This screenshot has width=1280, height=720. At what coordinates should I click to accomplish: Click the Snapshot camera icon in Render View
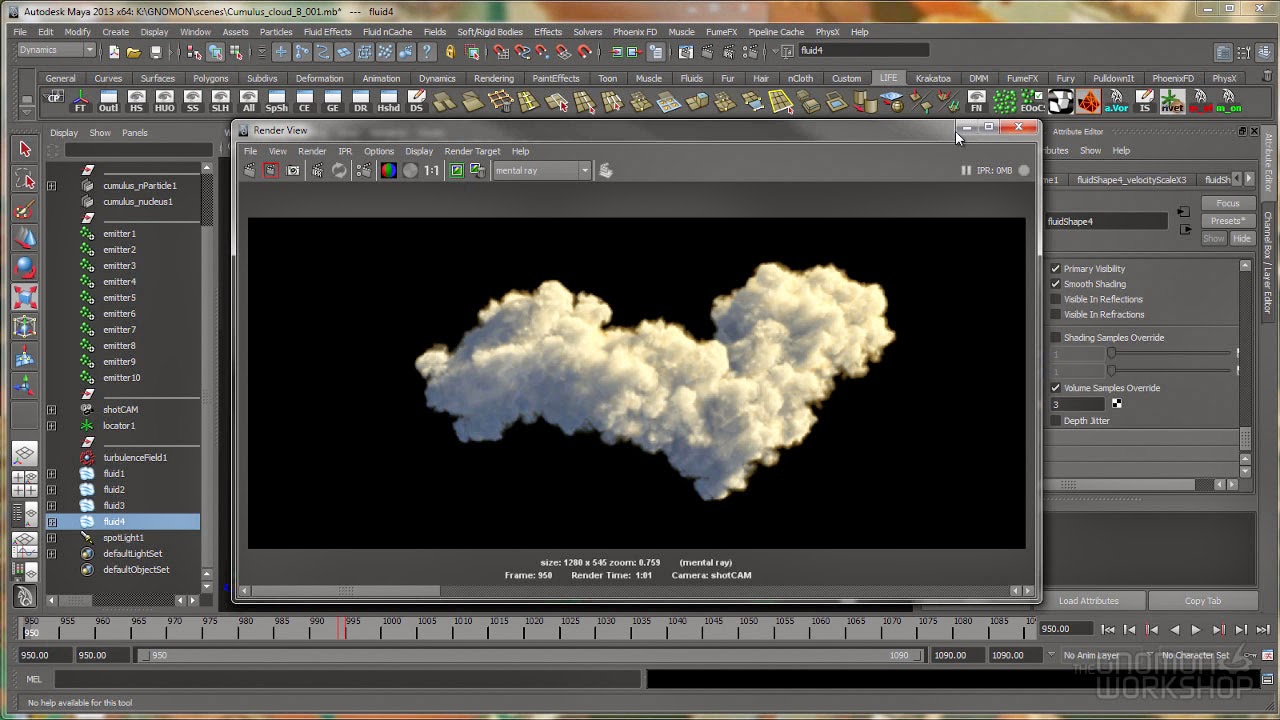292,170
